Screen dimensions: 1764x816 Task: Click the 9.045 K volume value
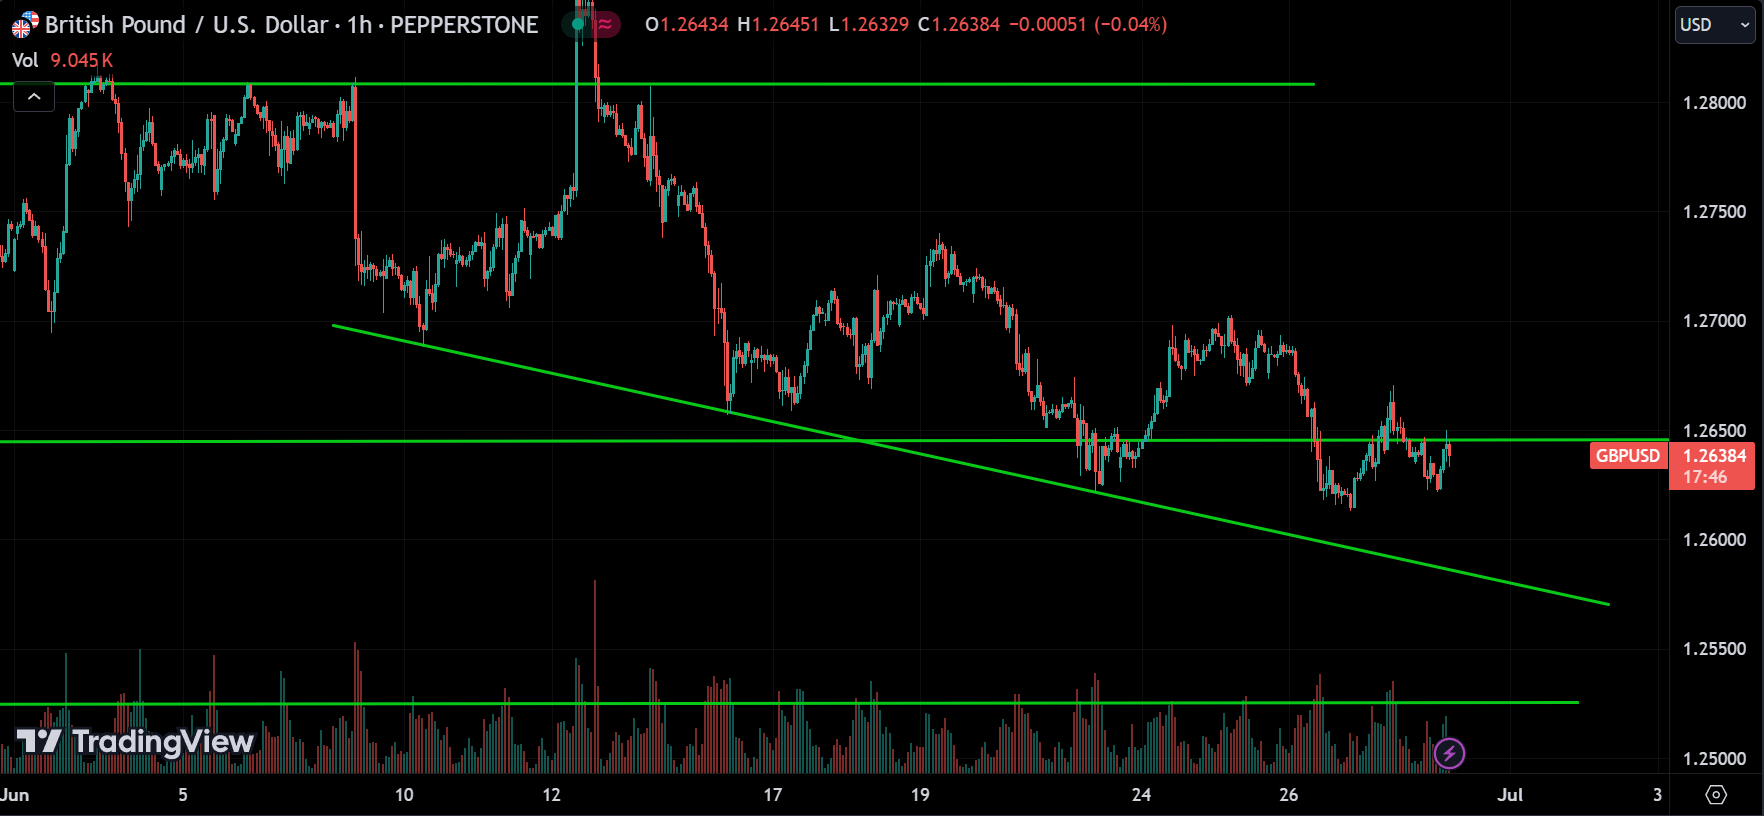click(x=82, y=60)
